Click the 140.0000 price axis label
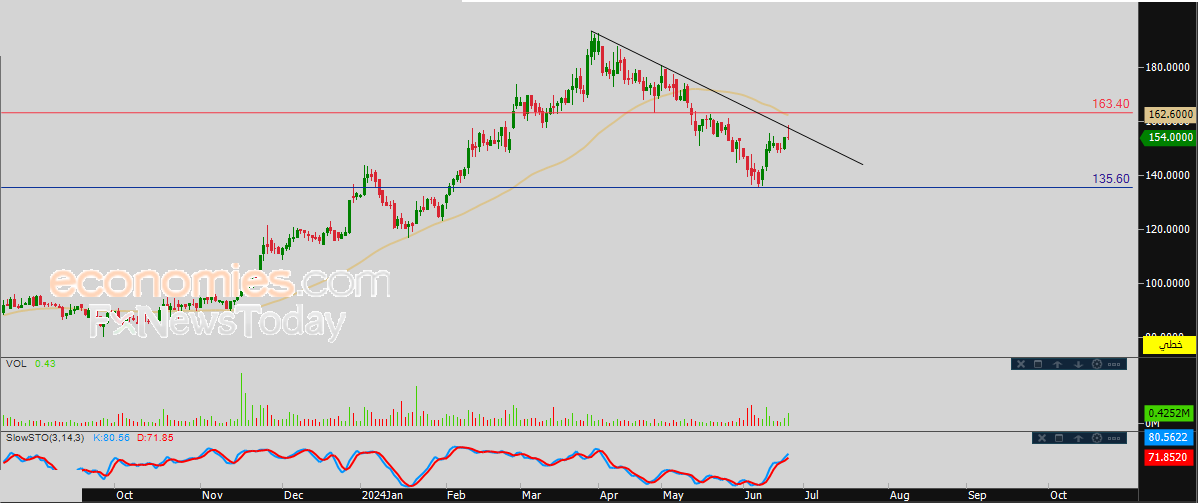This screenshot has width=1198, height=503. click(x=1169, y=176)
